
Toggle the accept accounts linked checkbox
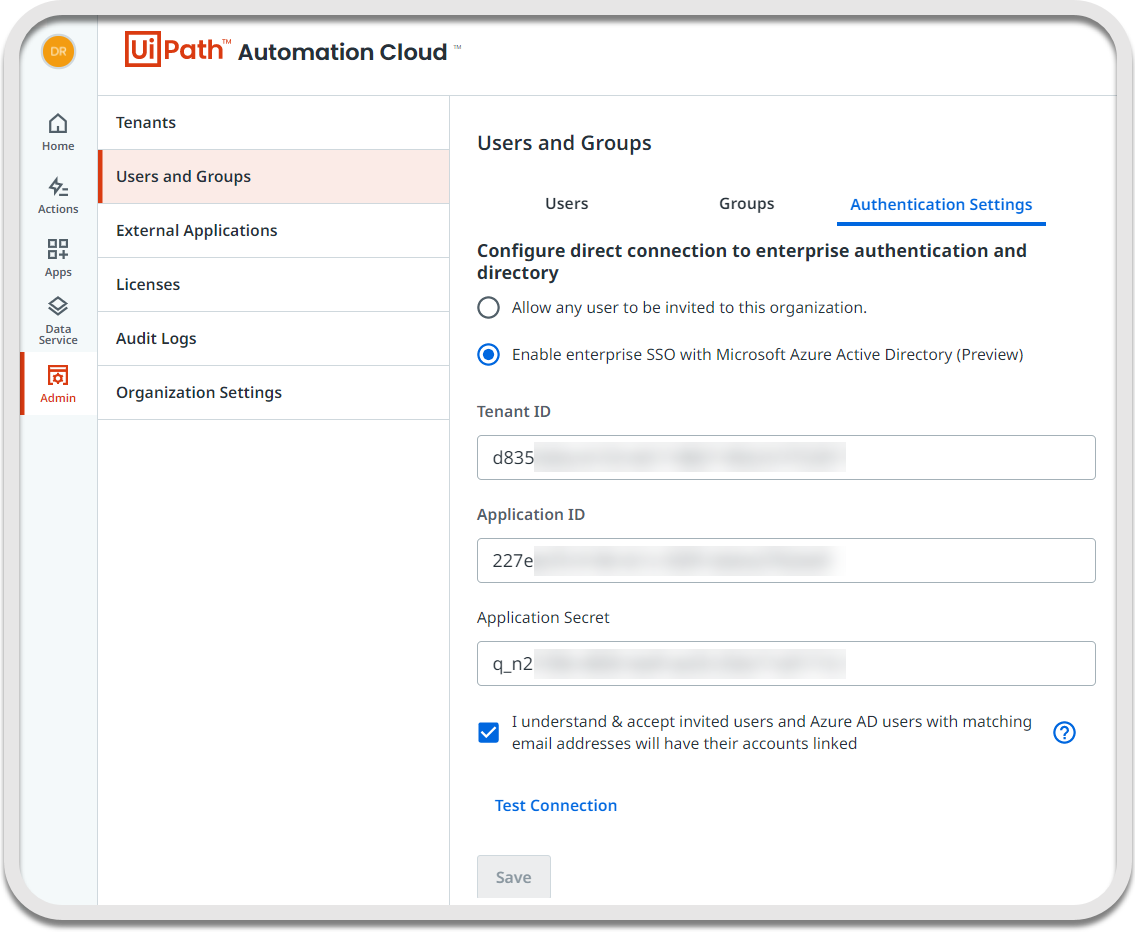489,732
